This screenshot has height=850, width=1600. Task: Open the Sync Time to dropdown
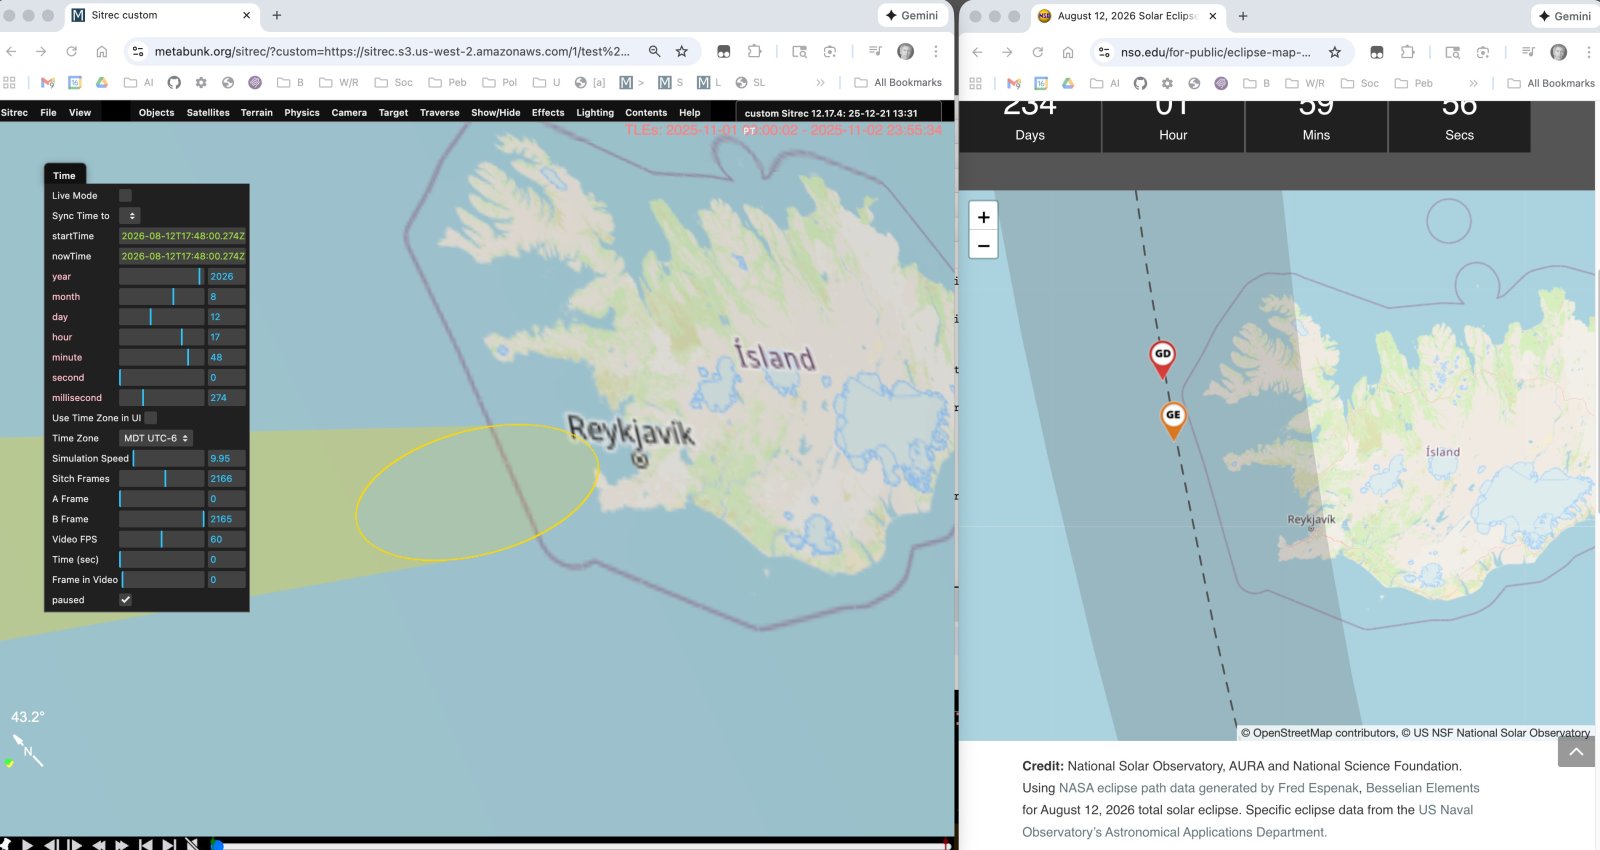tap(130, 216)
